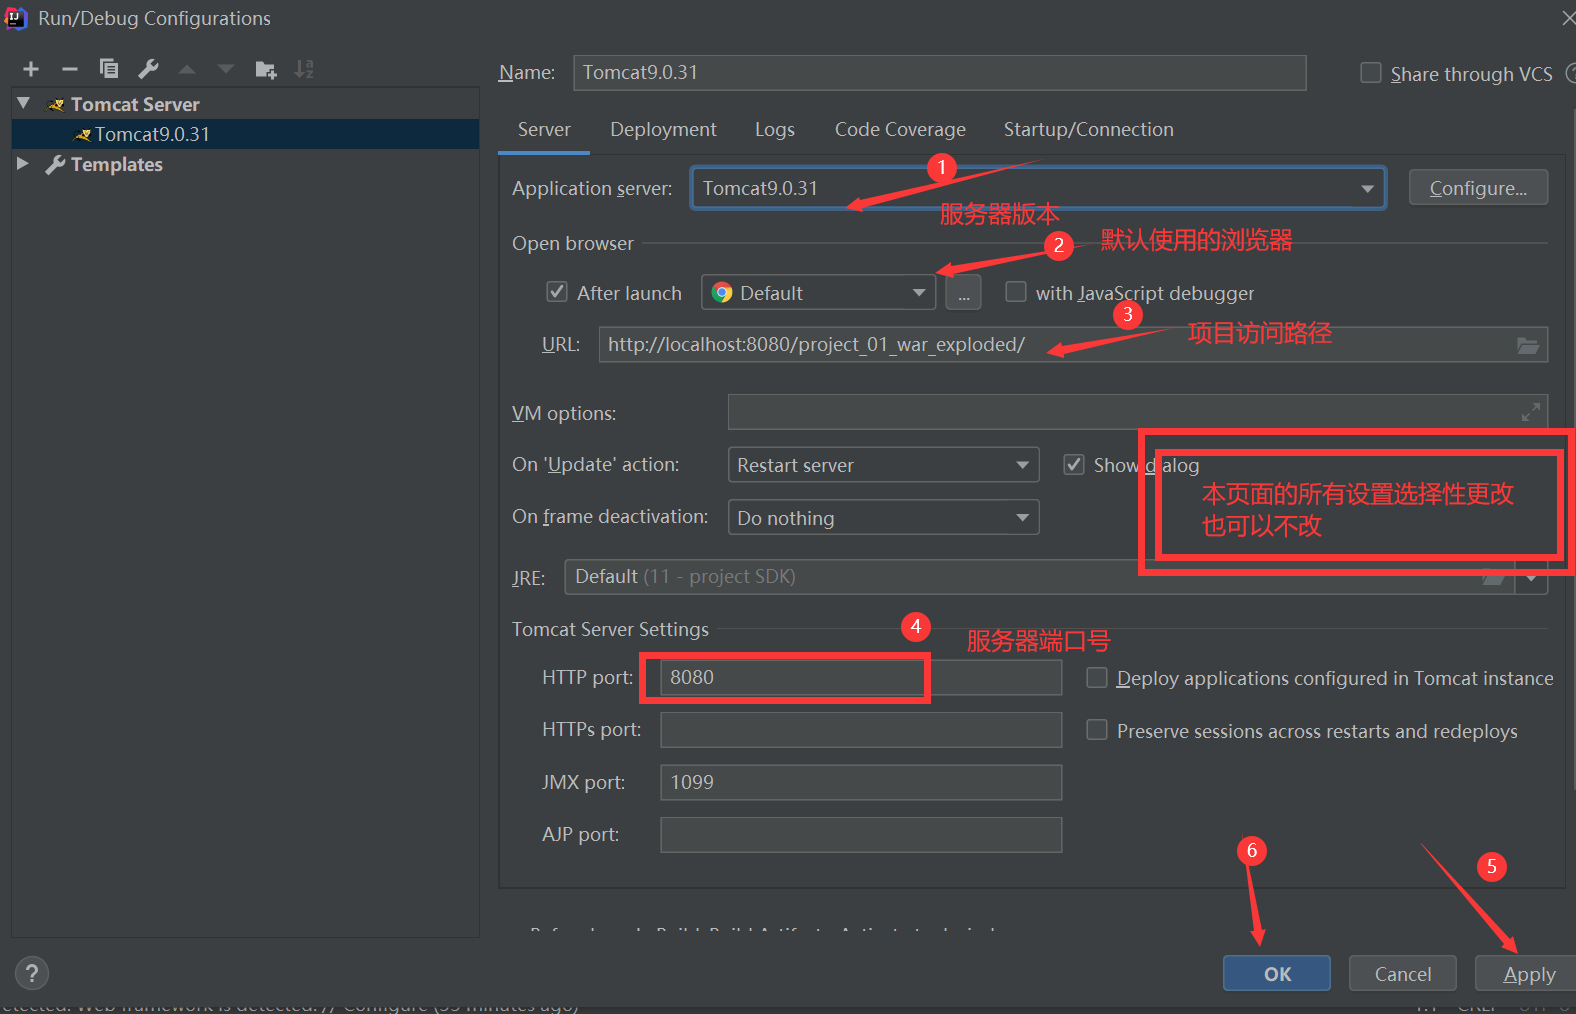The width and height of the screenshot is (1576, 1014).
Task: Switch to the Server tab
Action: pos(544,130)
